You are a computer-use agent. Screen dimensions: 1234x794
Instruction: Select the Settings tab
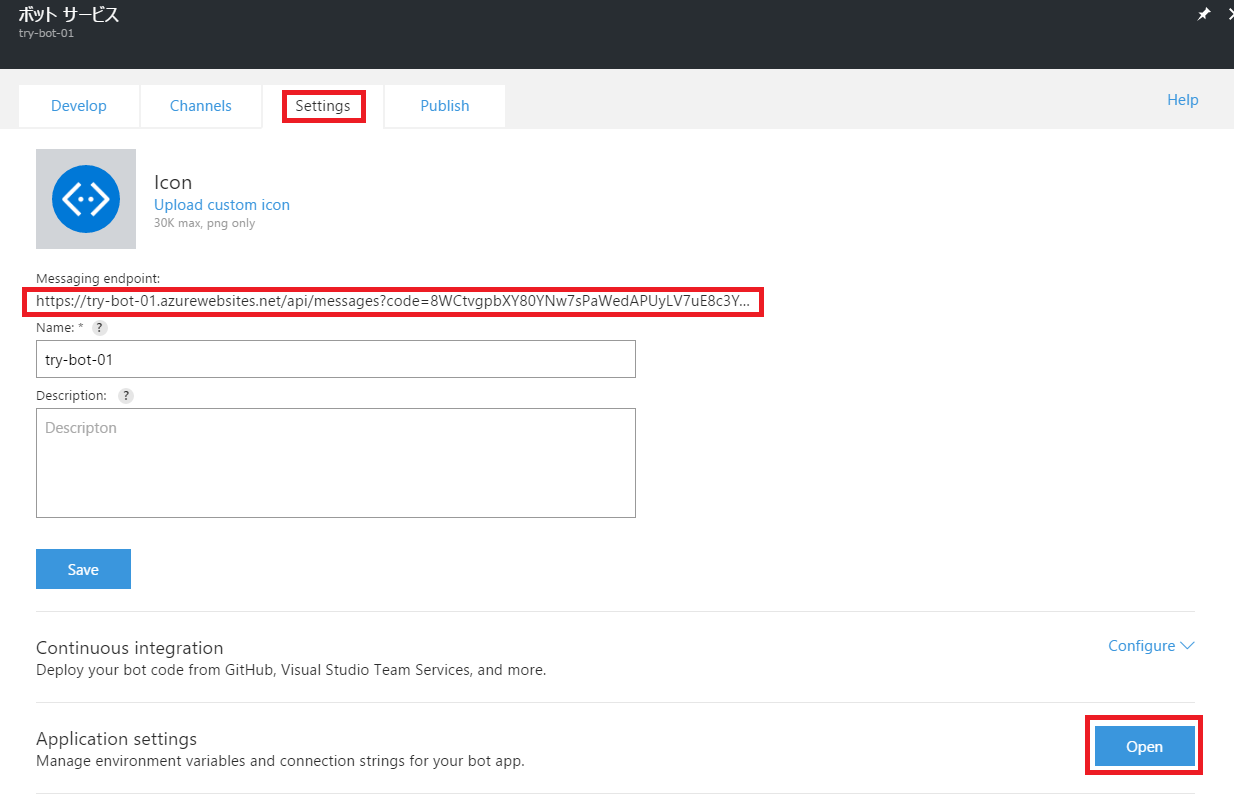coord(323,105)
